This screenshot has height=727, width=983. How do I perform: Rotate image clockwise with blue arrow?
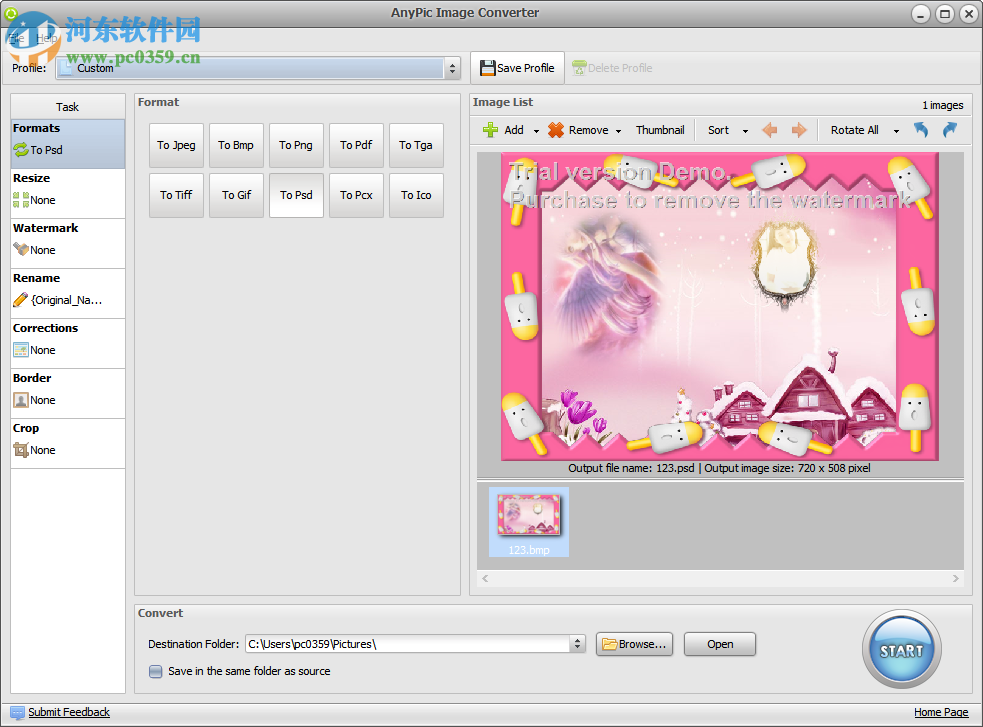click(x=948, y=129)
